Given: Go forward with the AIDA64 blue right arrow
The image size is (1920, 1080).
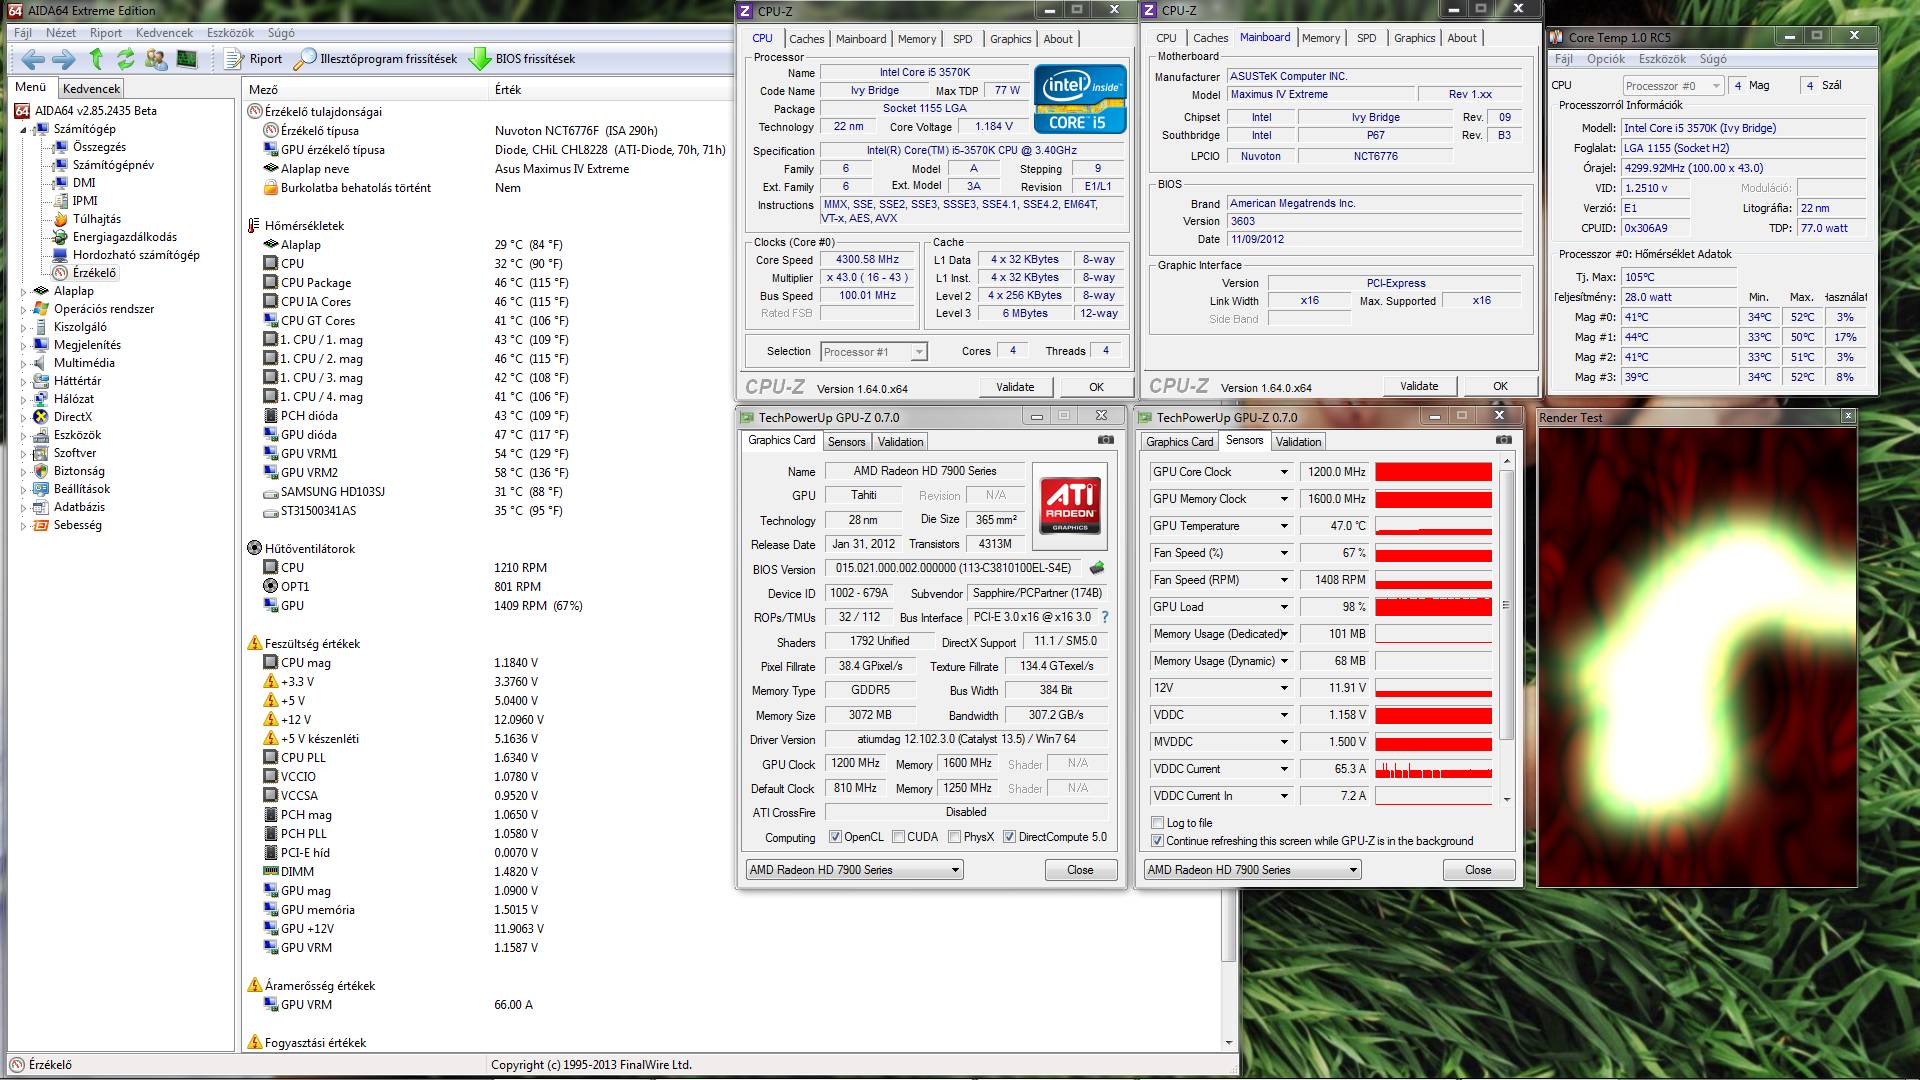Looking at the screenshot, I should (64, 59).
